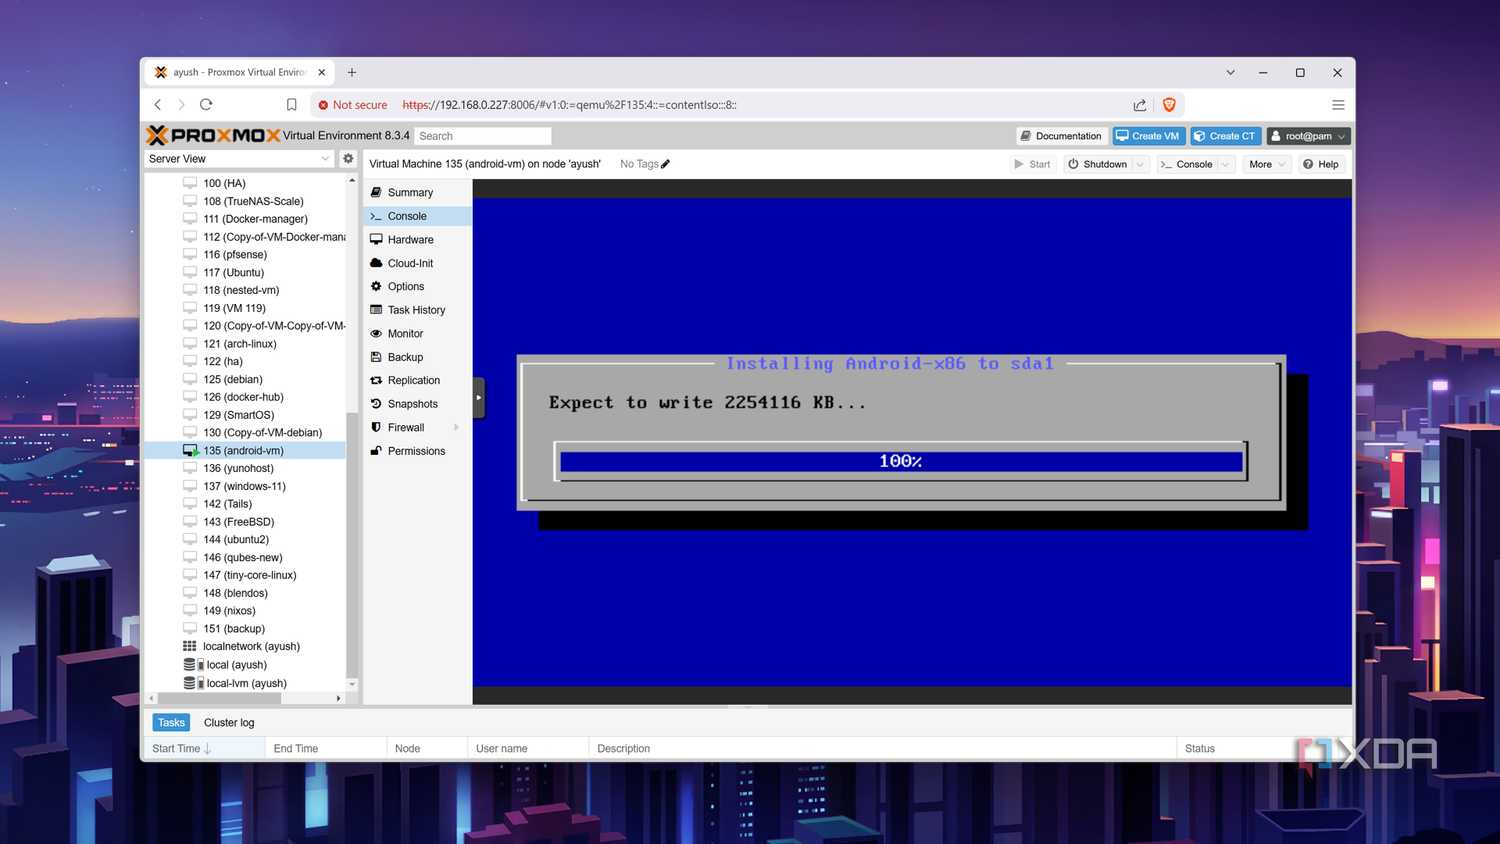The width and height of the screenshot is (1500, 844).
Task: Open the Replication section
Action: (417, 380)
